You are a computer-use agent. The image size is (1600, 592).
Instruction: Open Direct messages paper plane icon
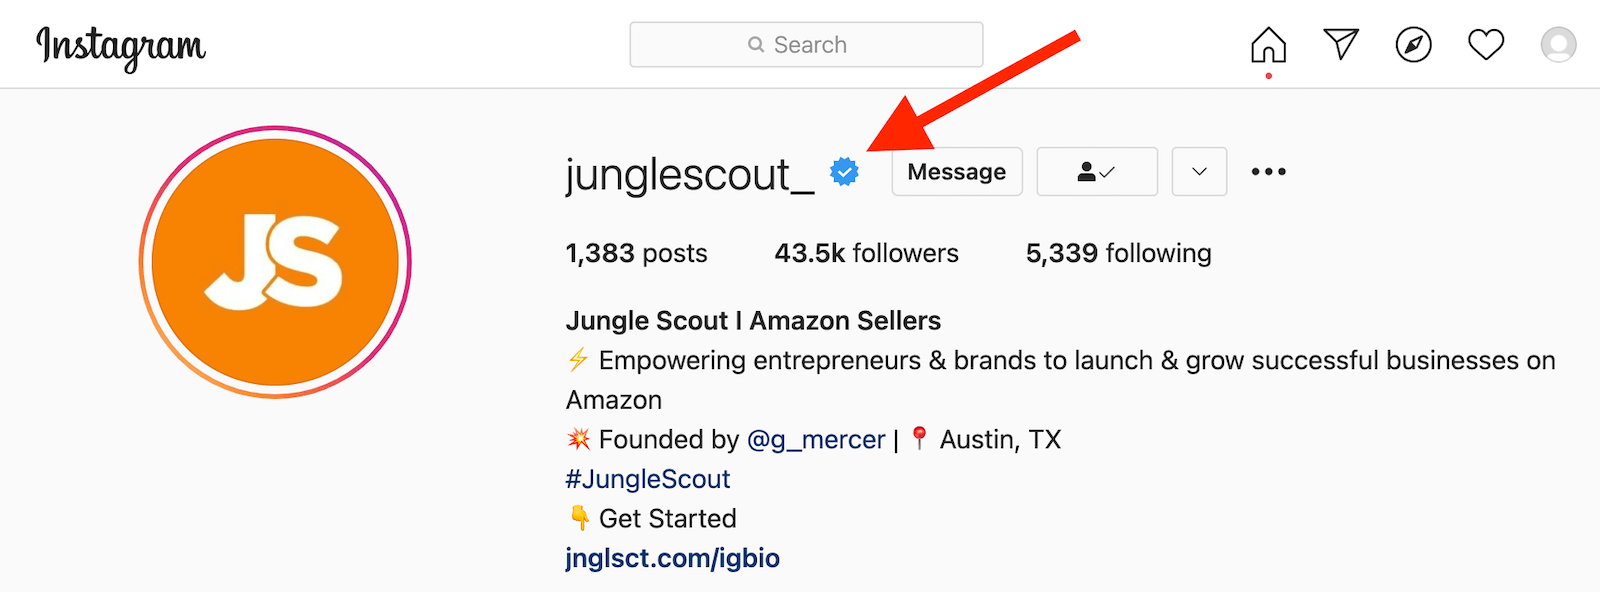pos(1341,44)
